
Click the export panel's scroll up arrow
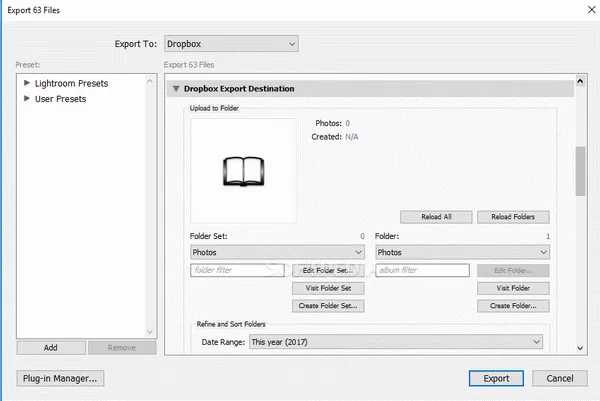pyautogui.click(x=580, y=81)
